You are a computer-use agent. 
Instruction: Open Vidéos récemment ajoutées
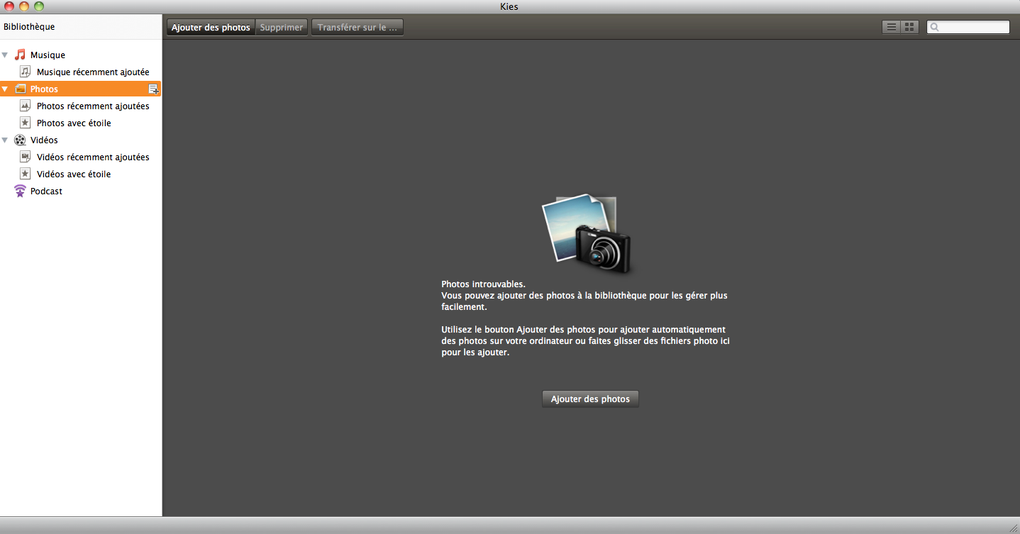[x=93, y=157]
